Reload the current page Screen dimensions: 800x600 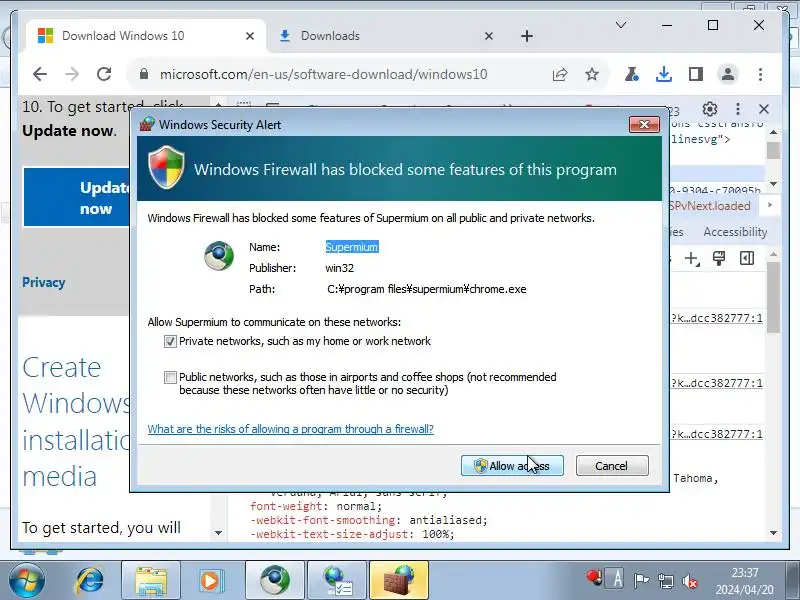pos(104,74)
